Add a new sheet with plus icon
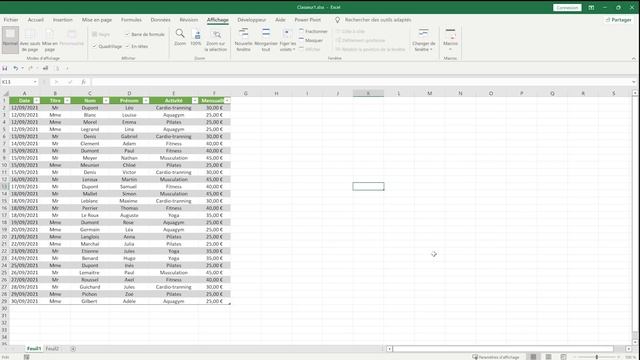Image resolution: width=640 pixels, height=360 pixels. pos(73,349)
